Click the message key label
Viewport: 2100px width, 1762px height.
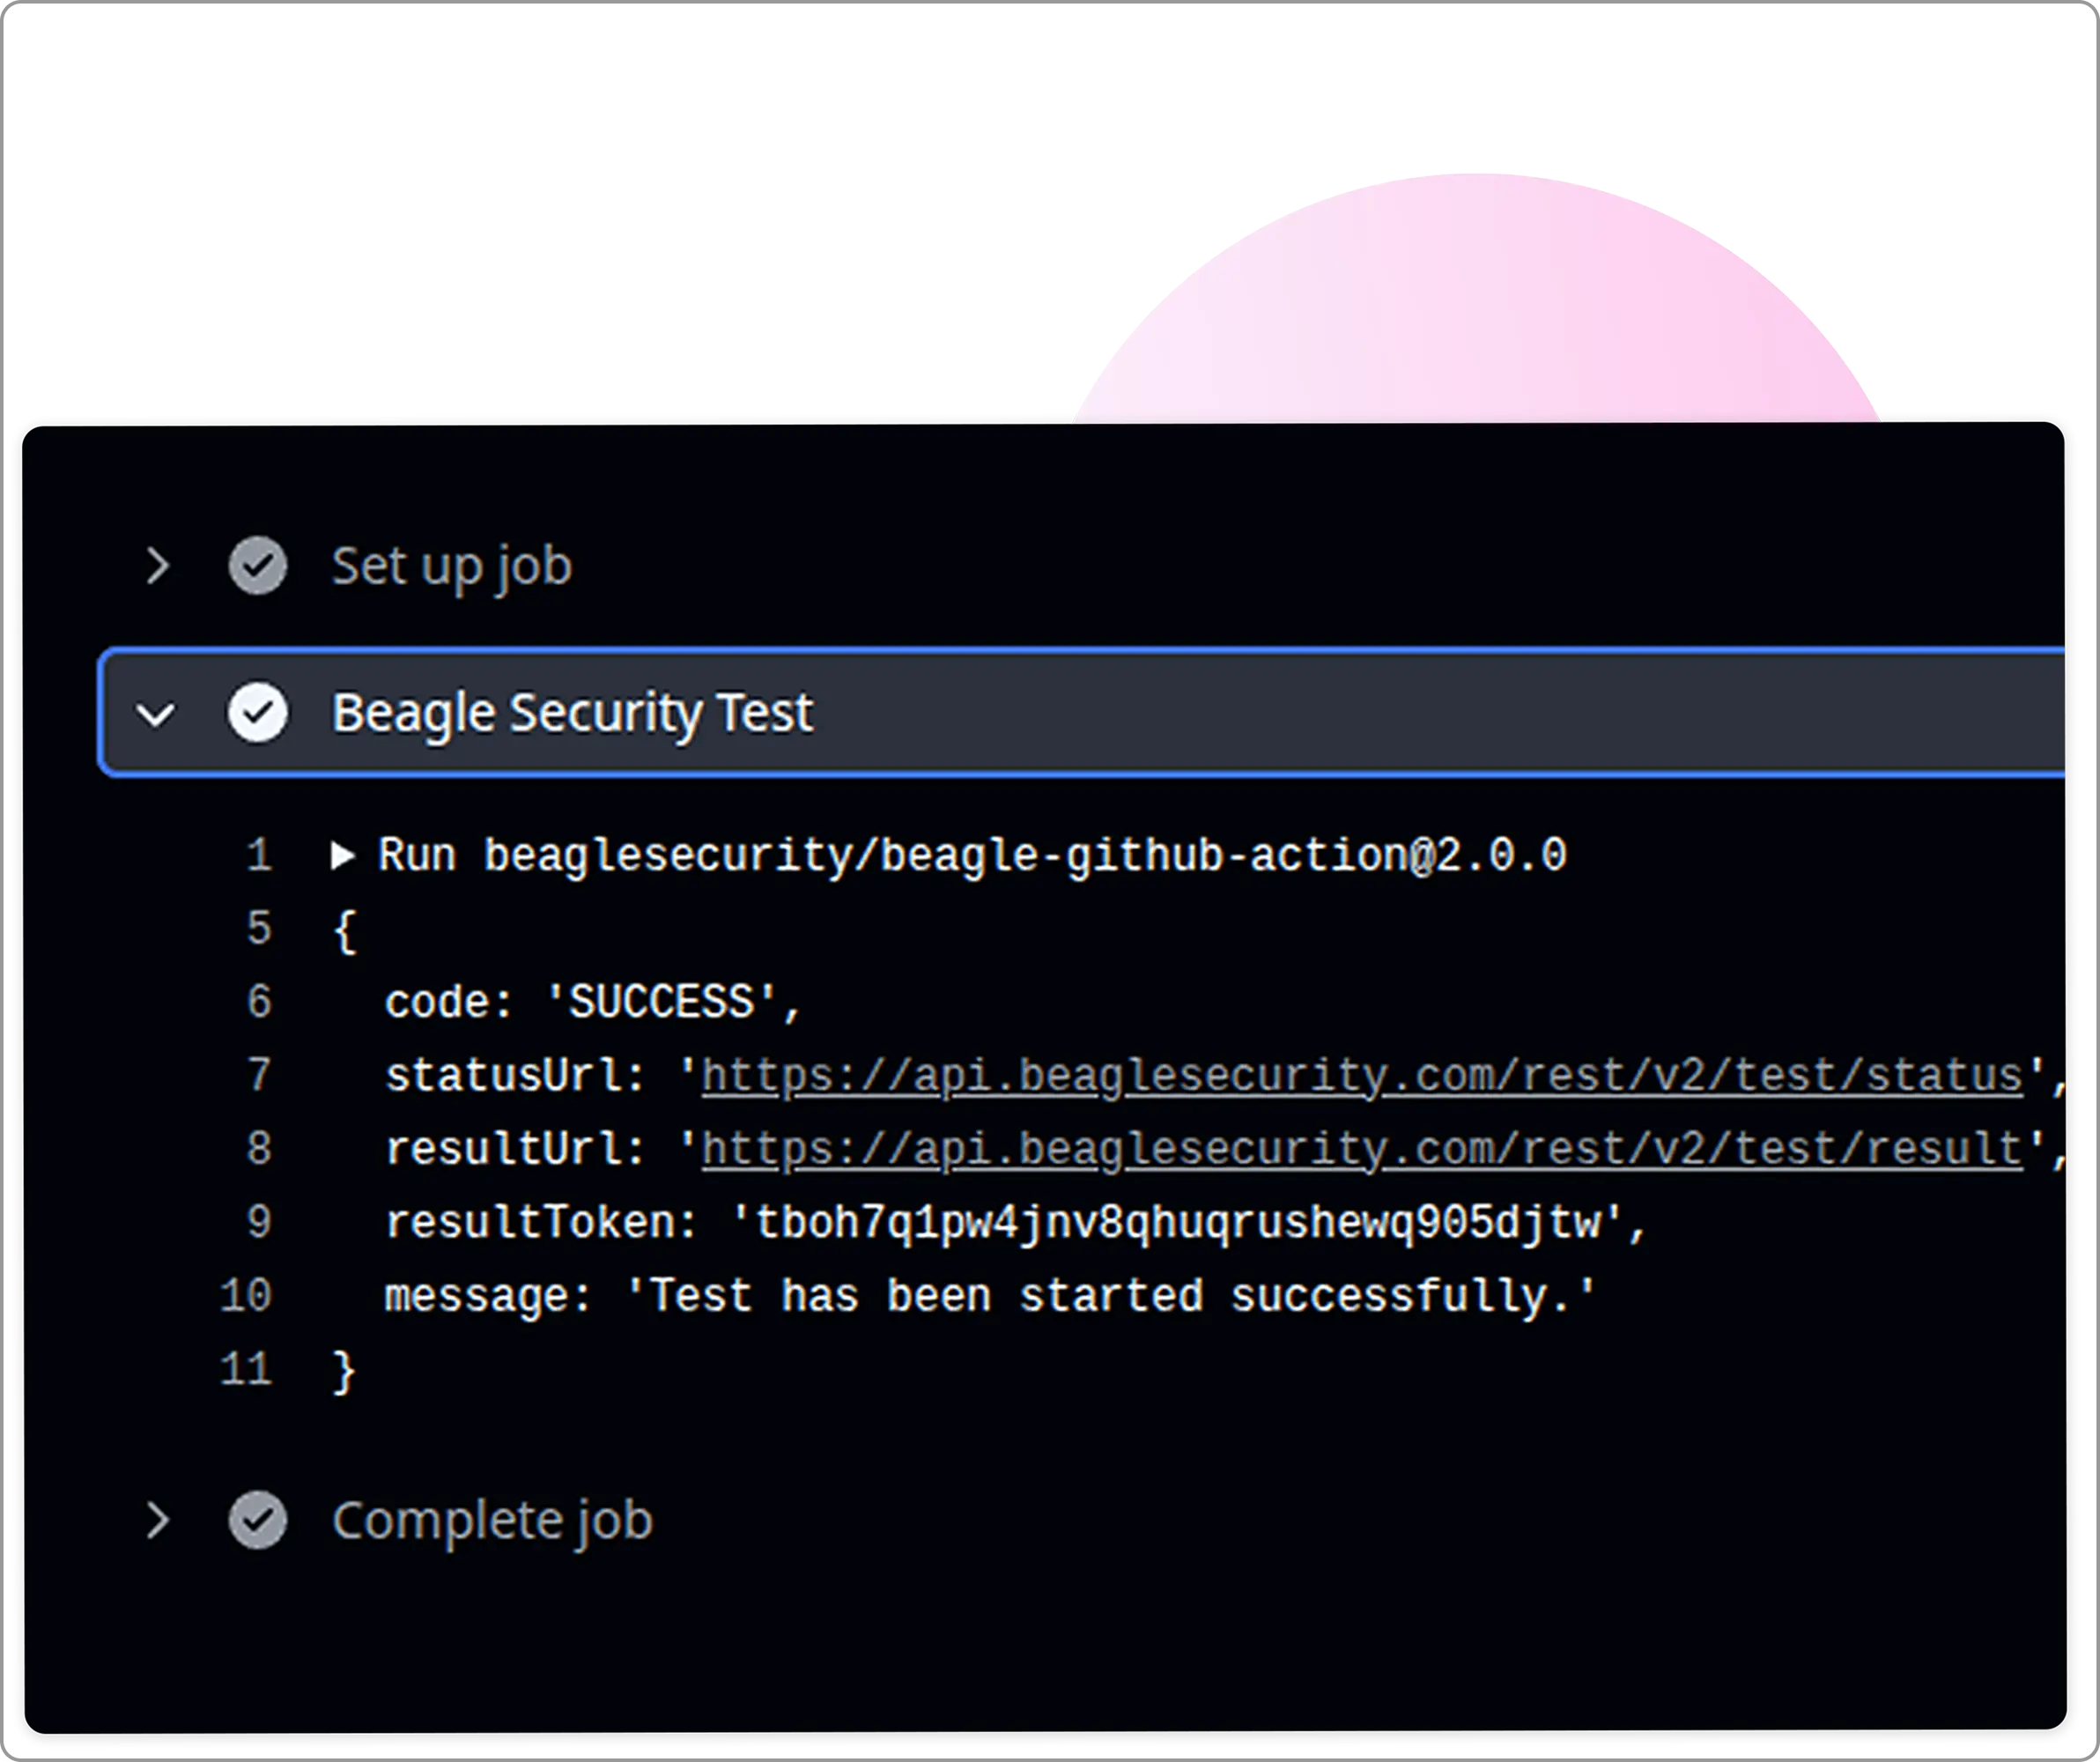[x=488, y=1298]
